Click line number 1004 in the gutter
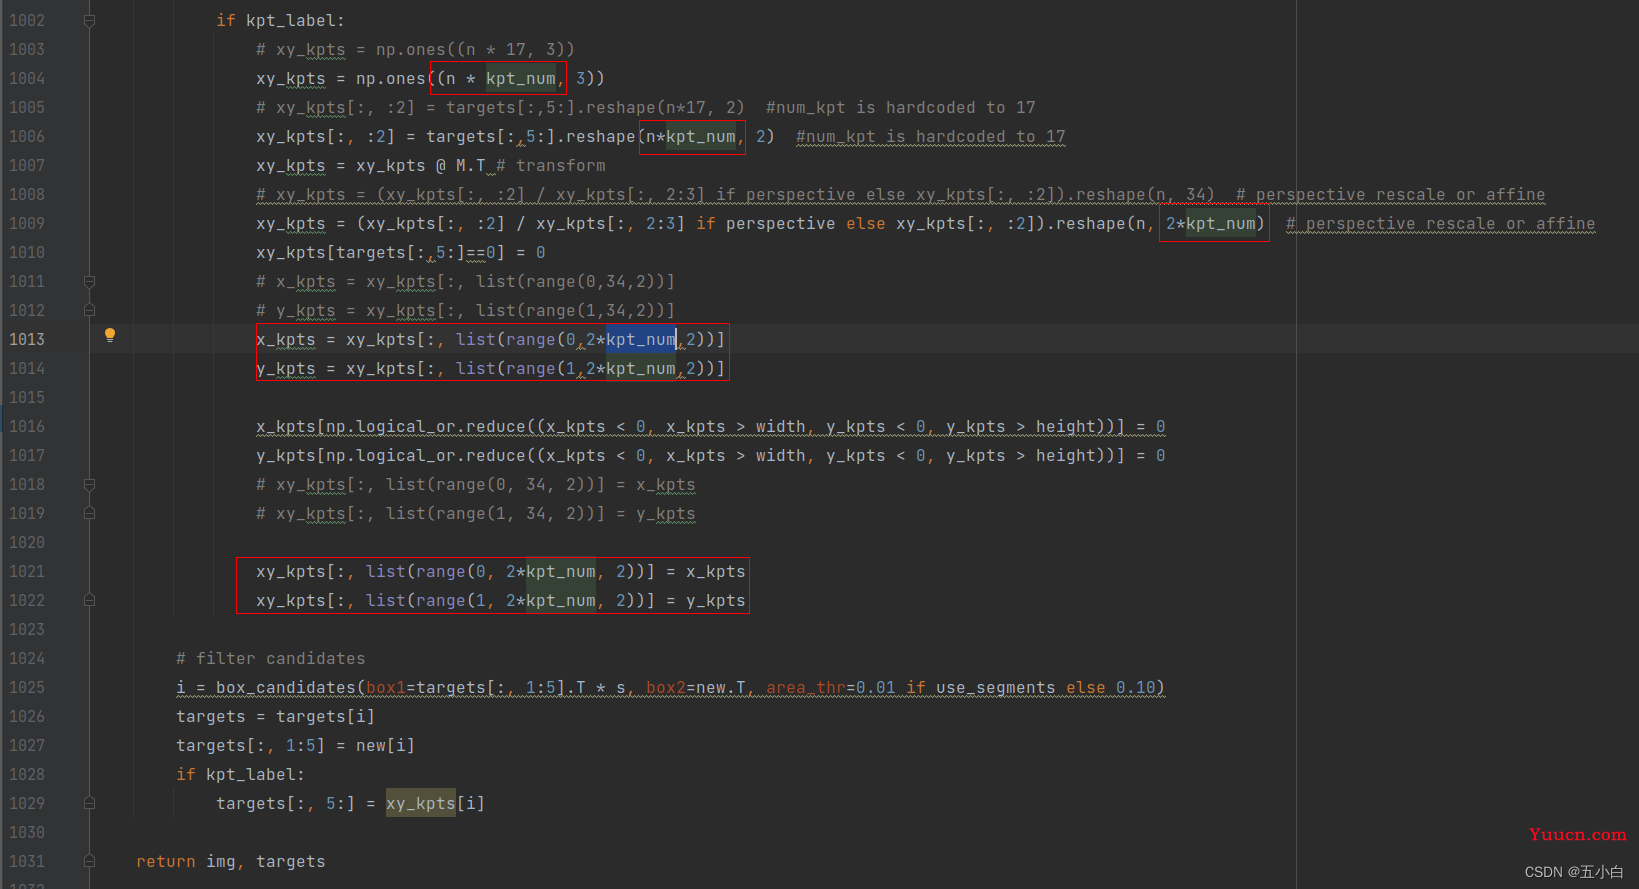The height and width of the screenshot is (889, 1639). pos(27,78)
